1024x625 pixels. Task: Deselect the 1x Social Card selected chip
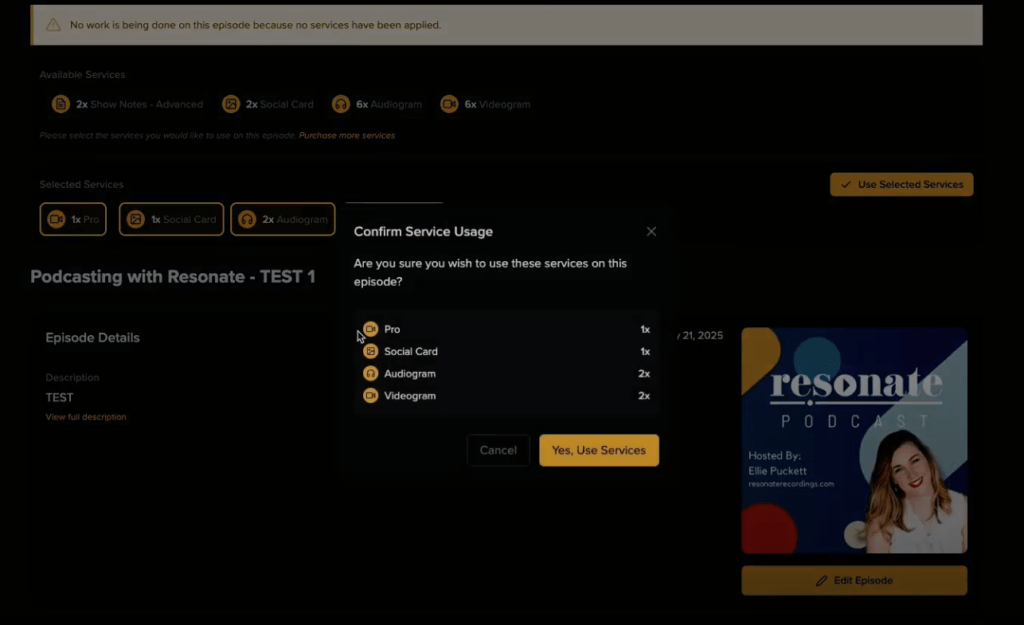pyautogui.click(x=171, y=219)
